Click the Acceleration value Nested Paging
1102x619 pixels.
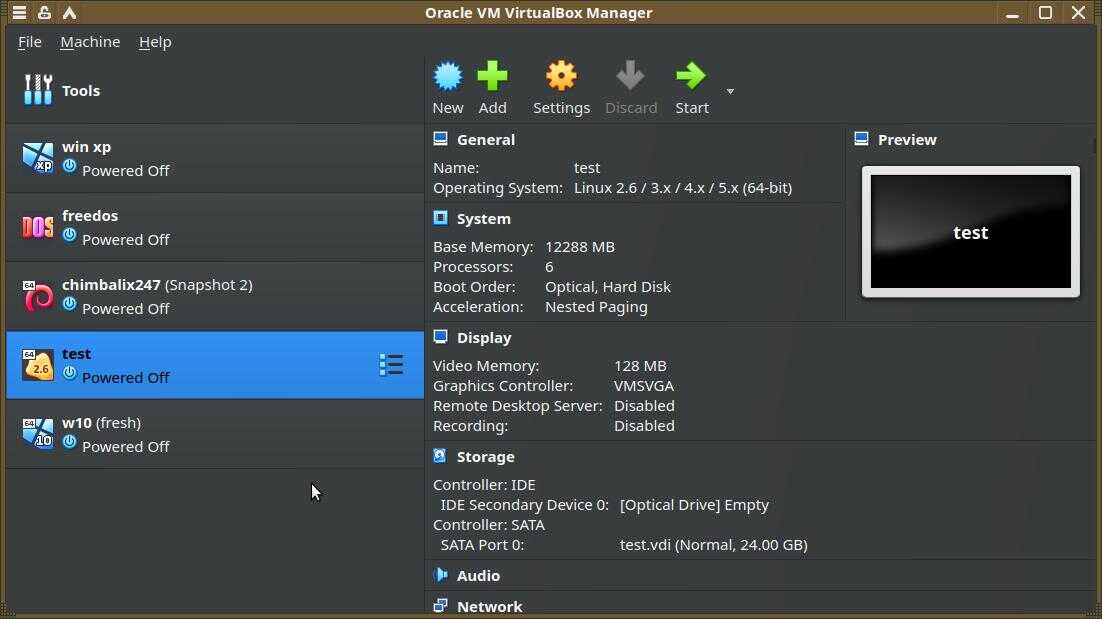coord(597,307)
